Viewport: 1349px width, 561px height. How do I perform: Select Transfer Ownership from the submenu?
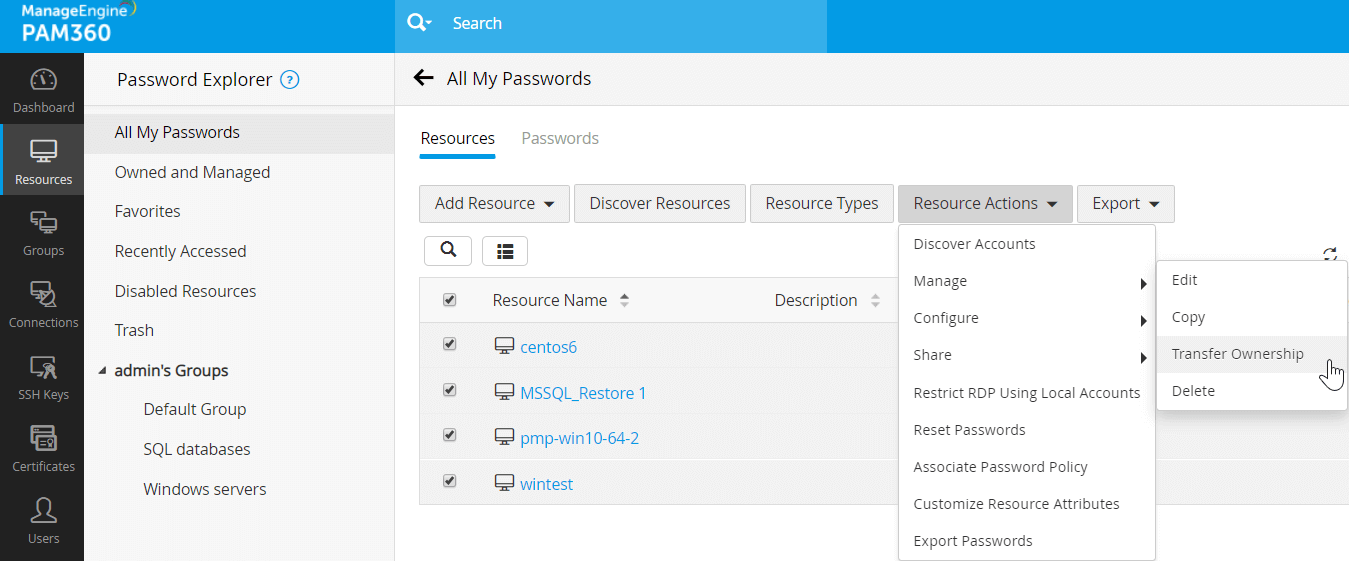coord(1237,354)
